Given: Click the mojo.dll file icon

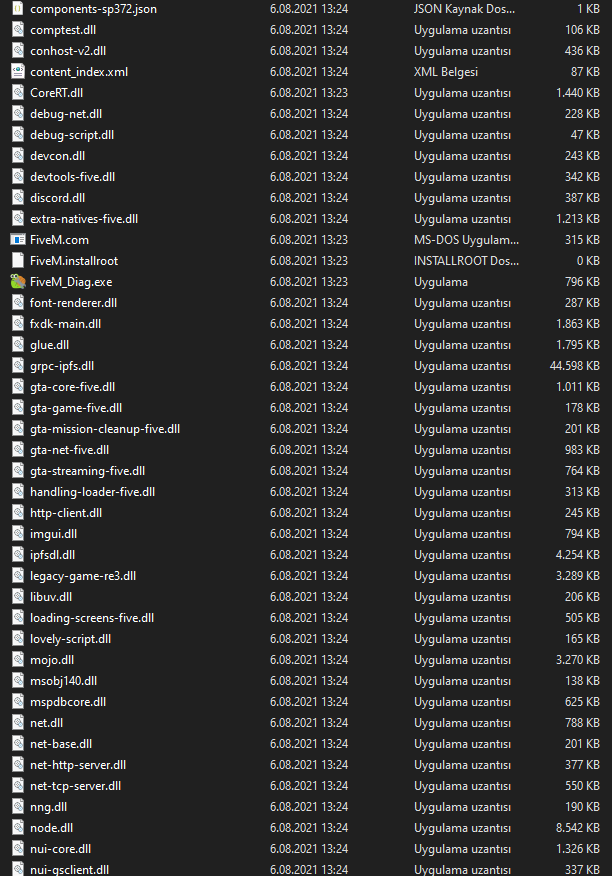Looking at the screenshot, I should (18, 660).
